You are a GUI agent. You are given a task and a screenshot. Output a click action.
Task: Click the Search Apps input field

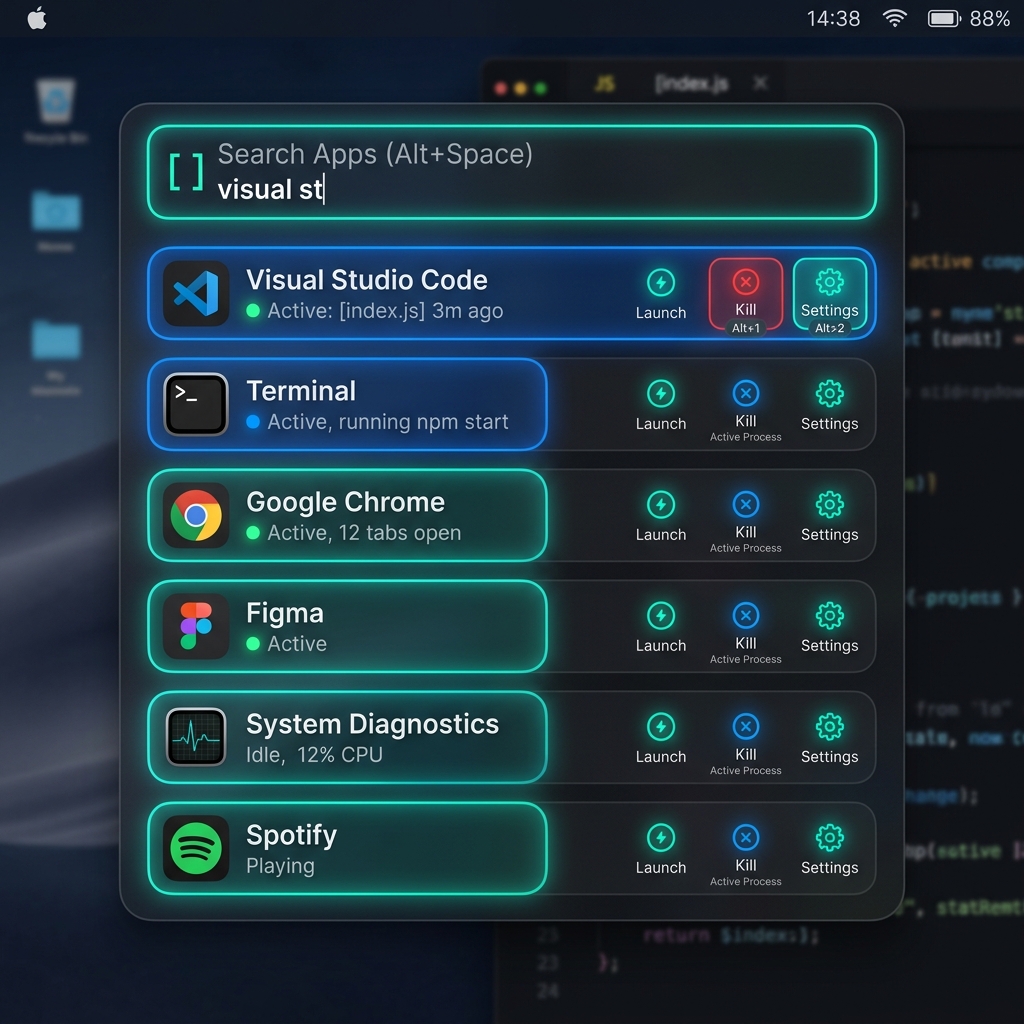click(x=512, y=172)
